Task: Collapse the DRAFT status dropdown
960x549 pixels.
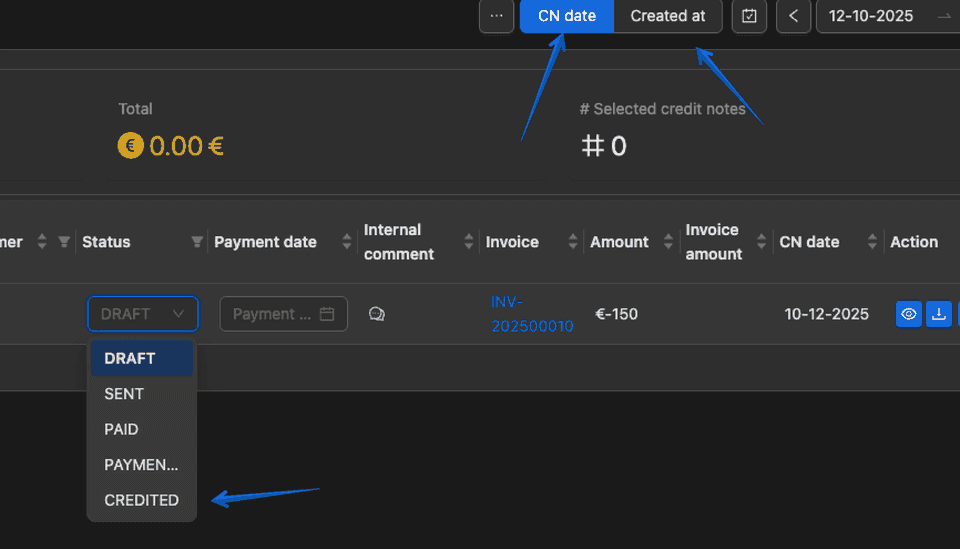Action: point(143,314)
